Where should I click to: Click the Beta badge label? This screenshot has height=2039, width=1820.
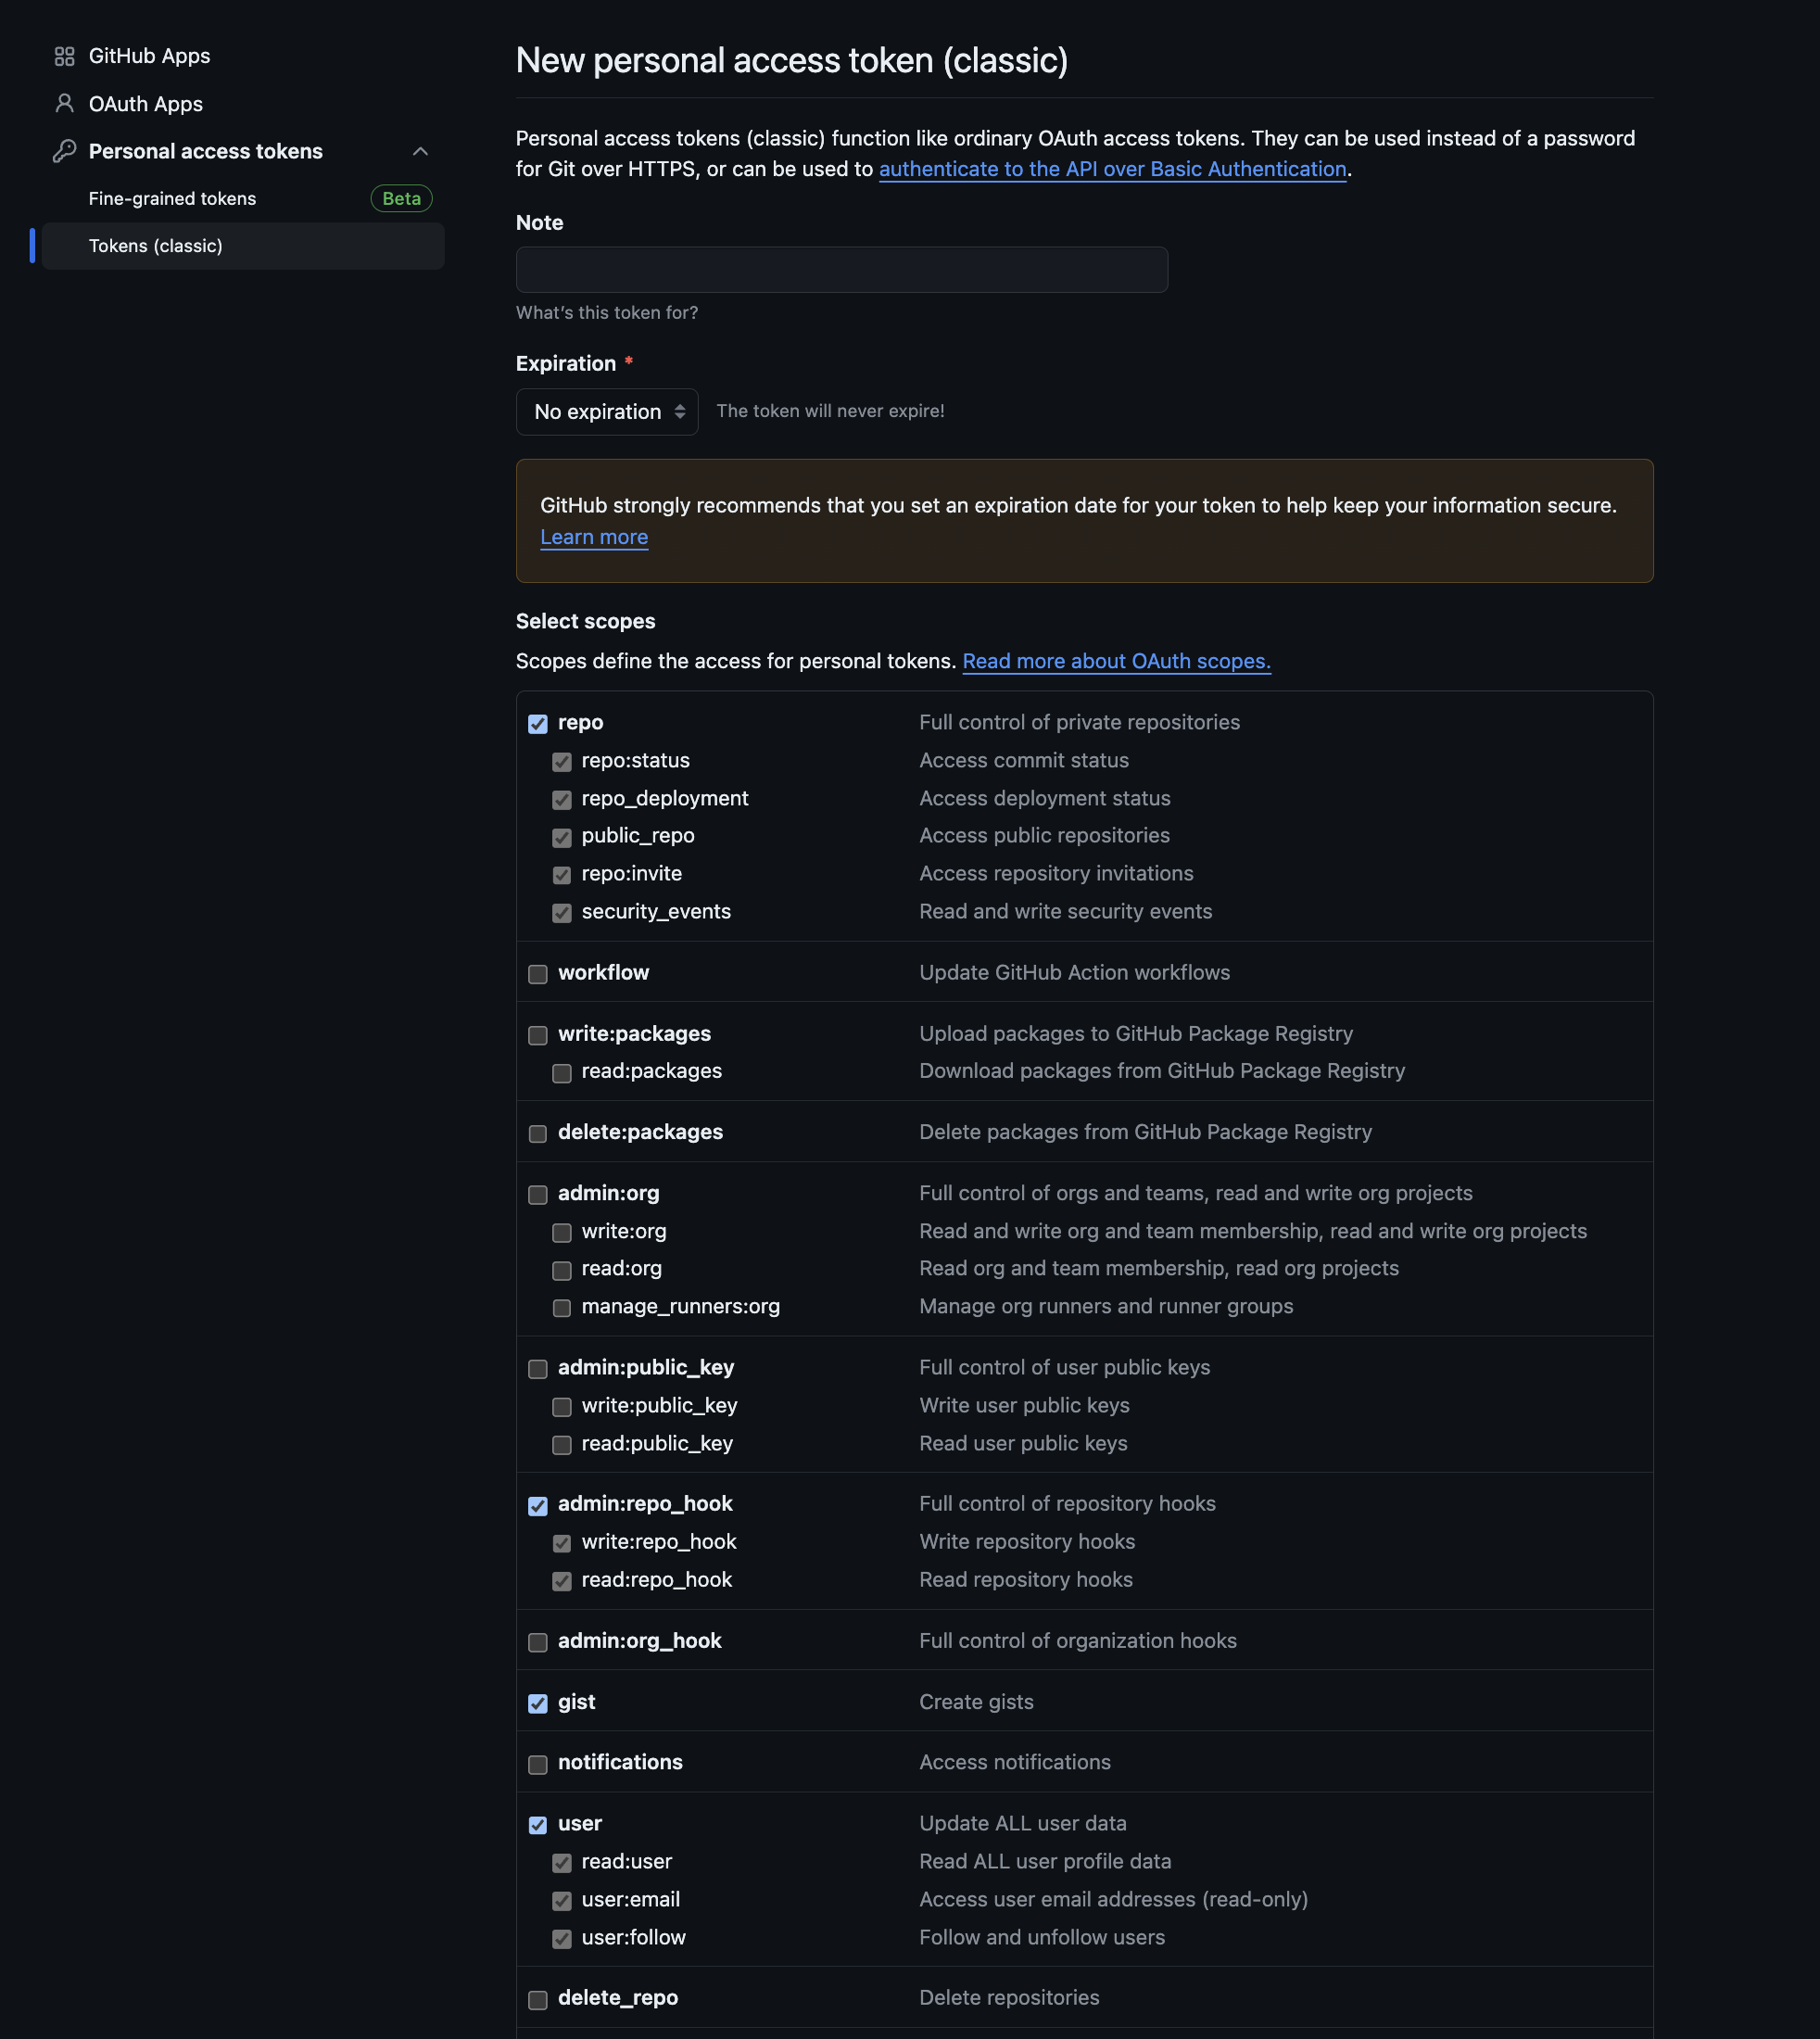[401, 198]
